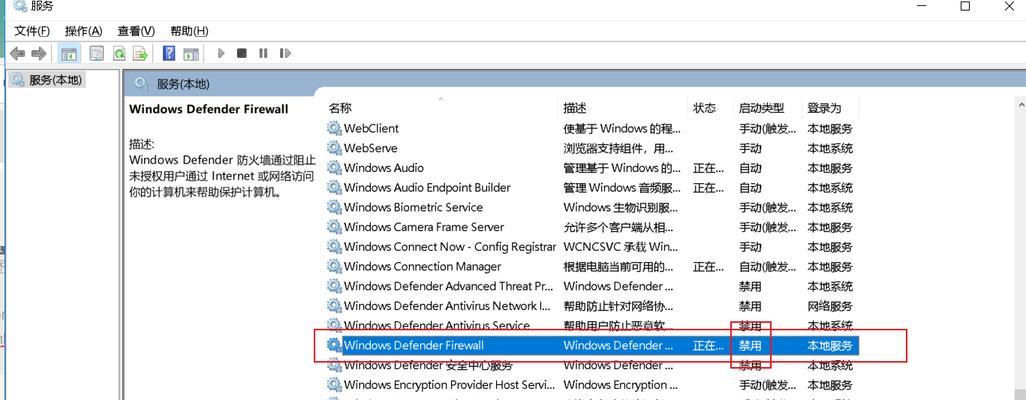
Task: Click 自动 startup type of Windows Audio
Action: [750, 168]
